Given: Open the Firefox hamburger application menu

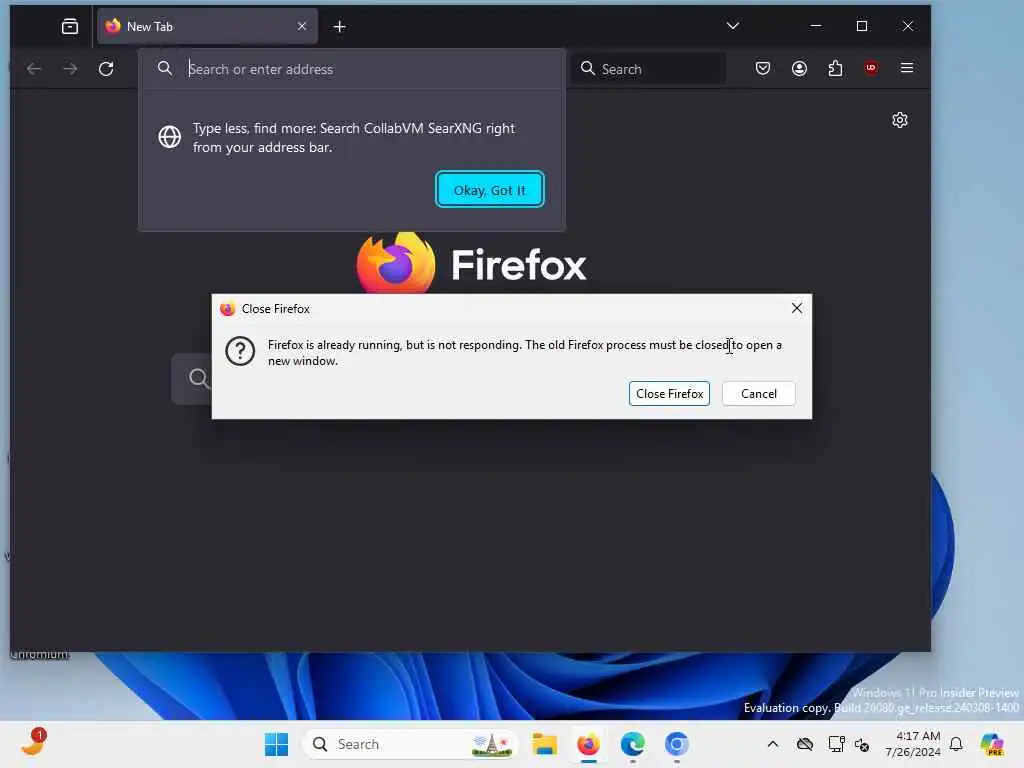Looking at the screenshot, I should [x=907, y=68].
